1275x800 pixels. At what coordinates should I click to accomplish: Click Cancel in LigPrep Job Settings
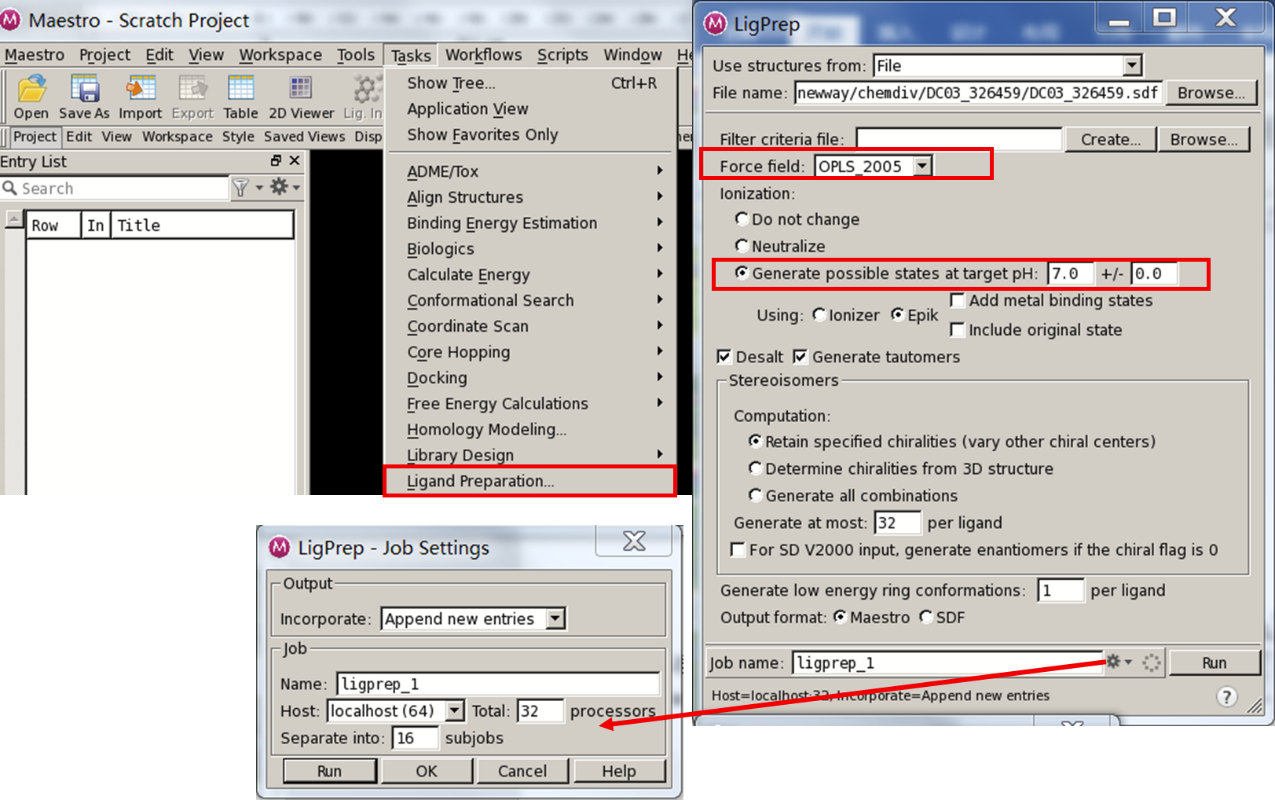[x=522, y=771]
